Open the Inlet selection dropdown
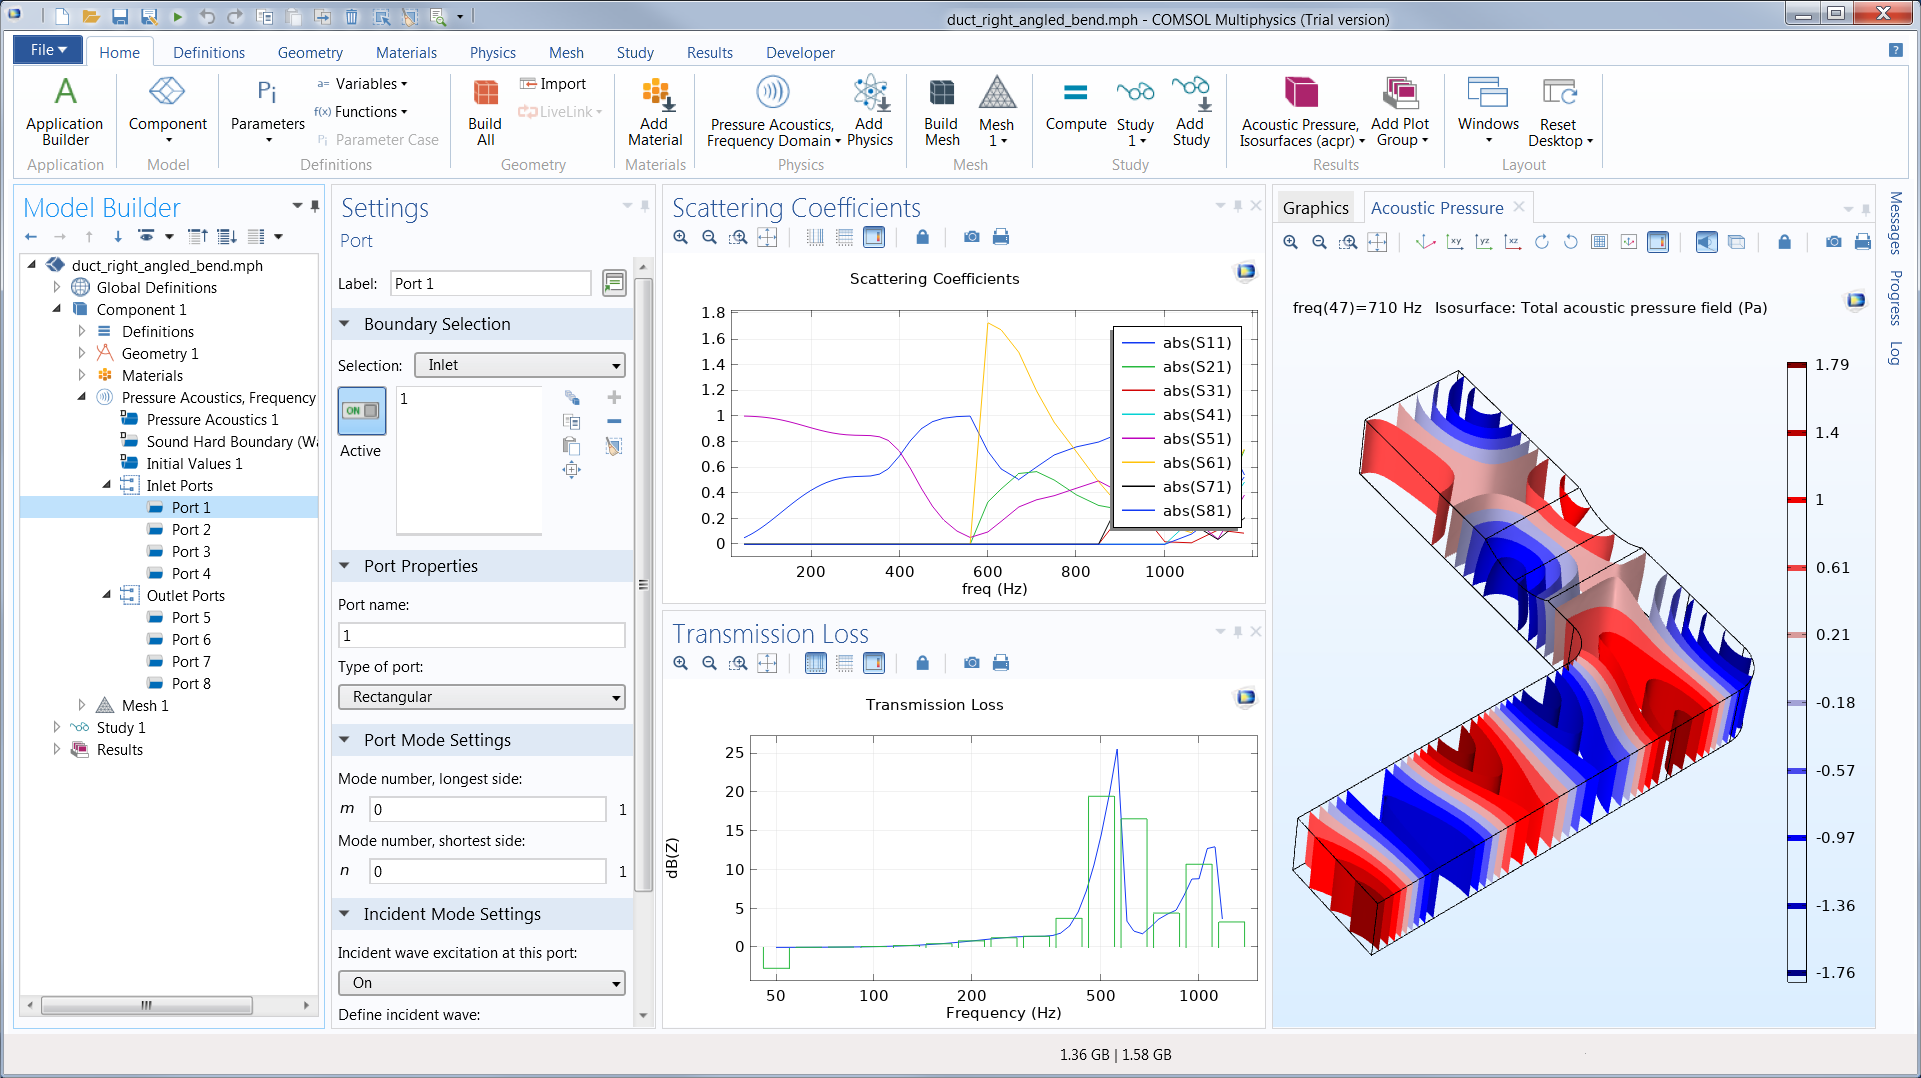The width and height of the screenshot is (1921, 1078). click(x=519, y=365)
